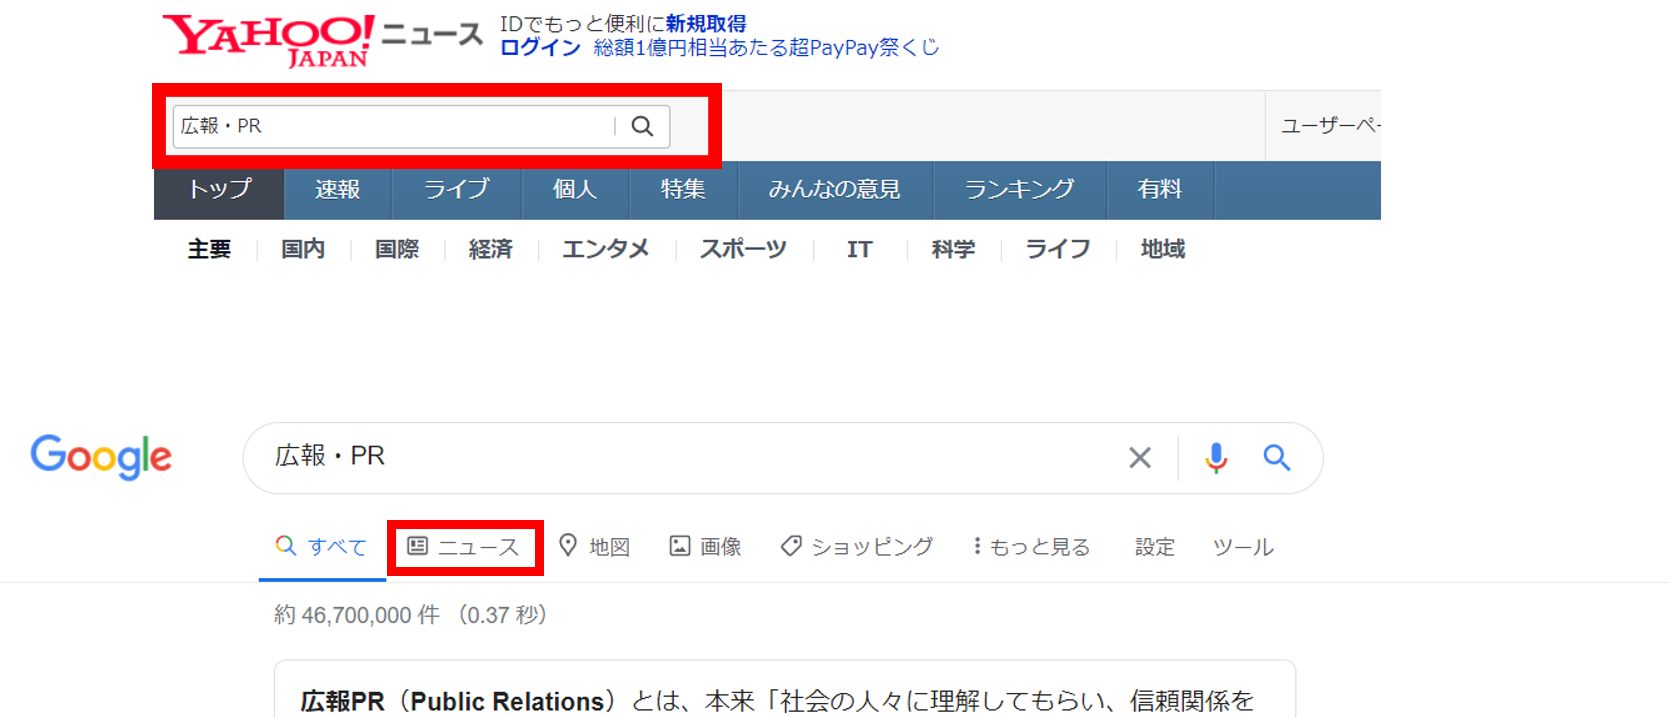The height and width of the screenshot is (718, 1669).
Task: Open the 速報 tab
Action: 338,190
